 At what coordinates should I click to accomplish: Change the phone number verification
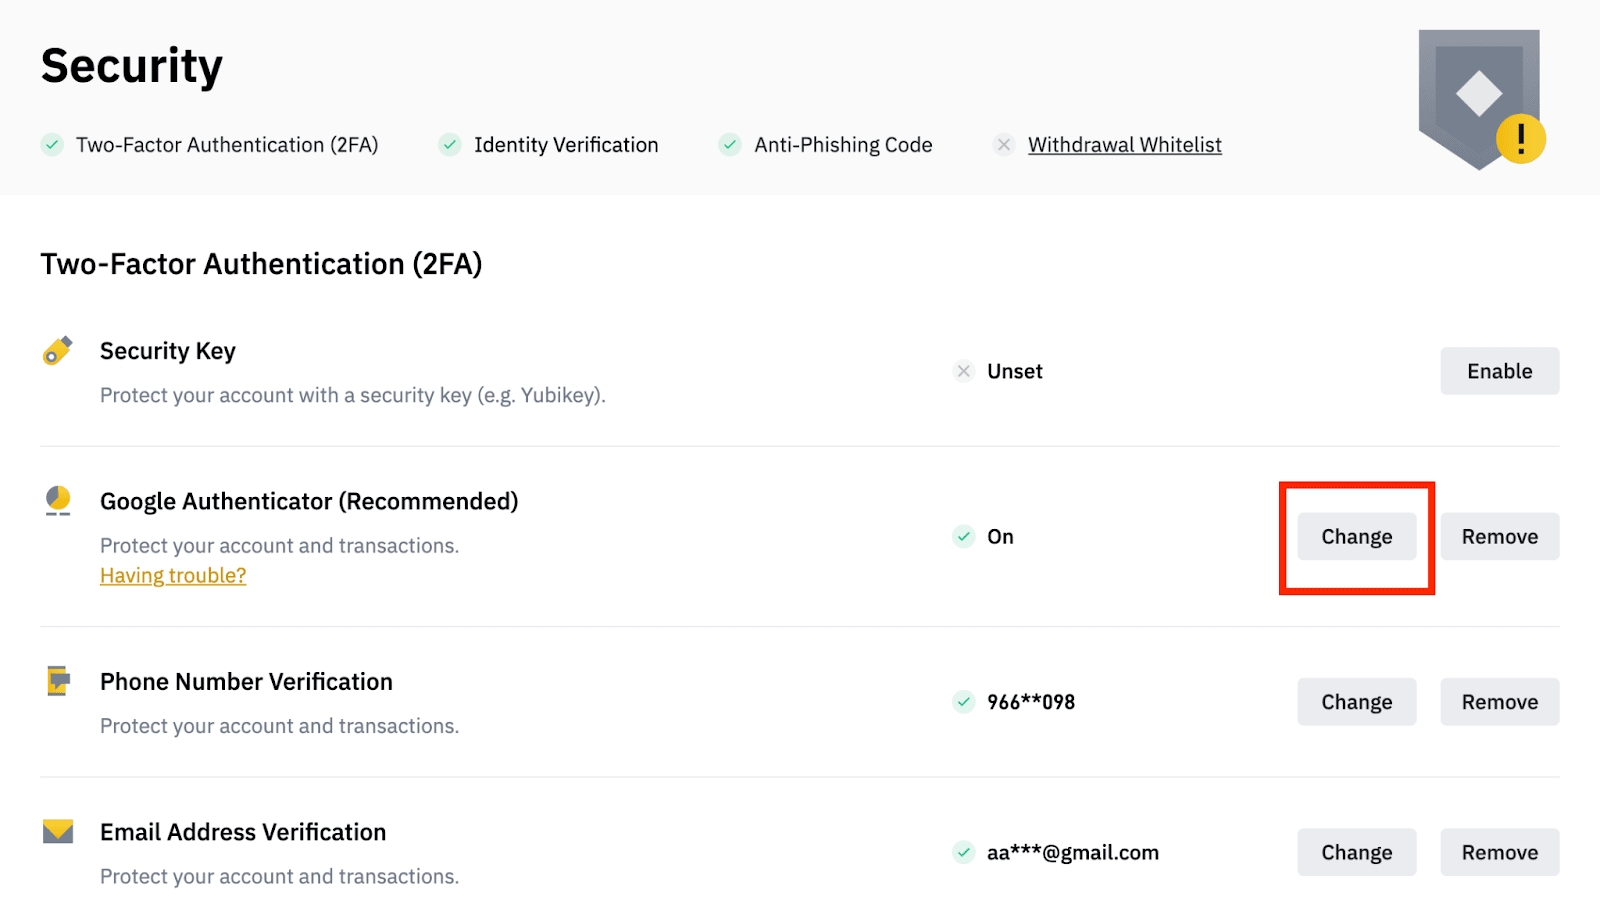[x=1356, y=702]
